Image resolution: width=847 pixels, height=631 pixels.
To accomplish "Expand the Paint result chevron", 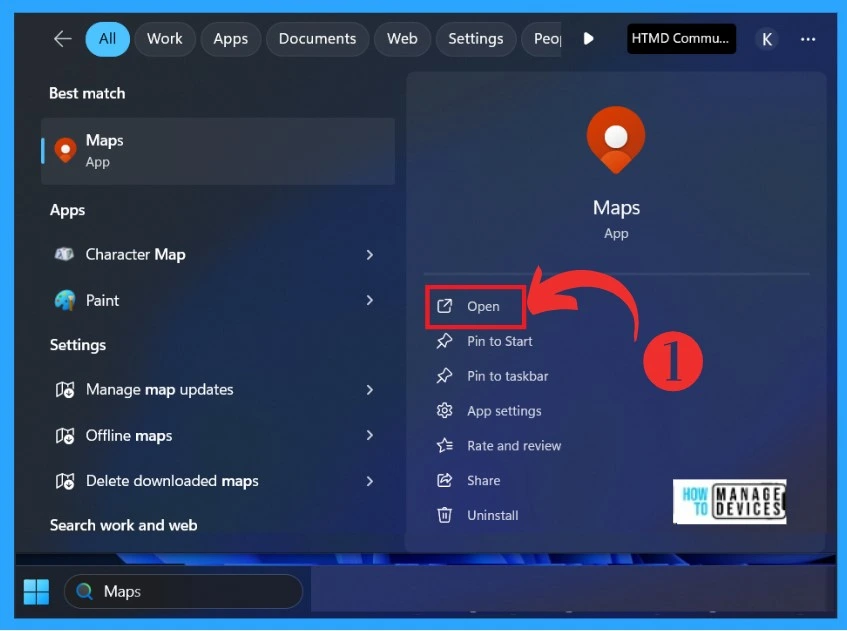I will coord(370,300).
